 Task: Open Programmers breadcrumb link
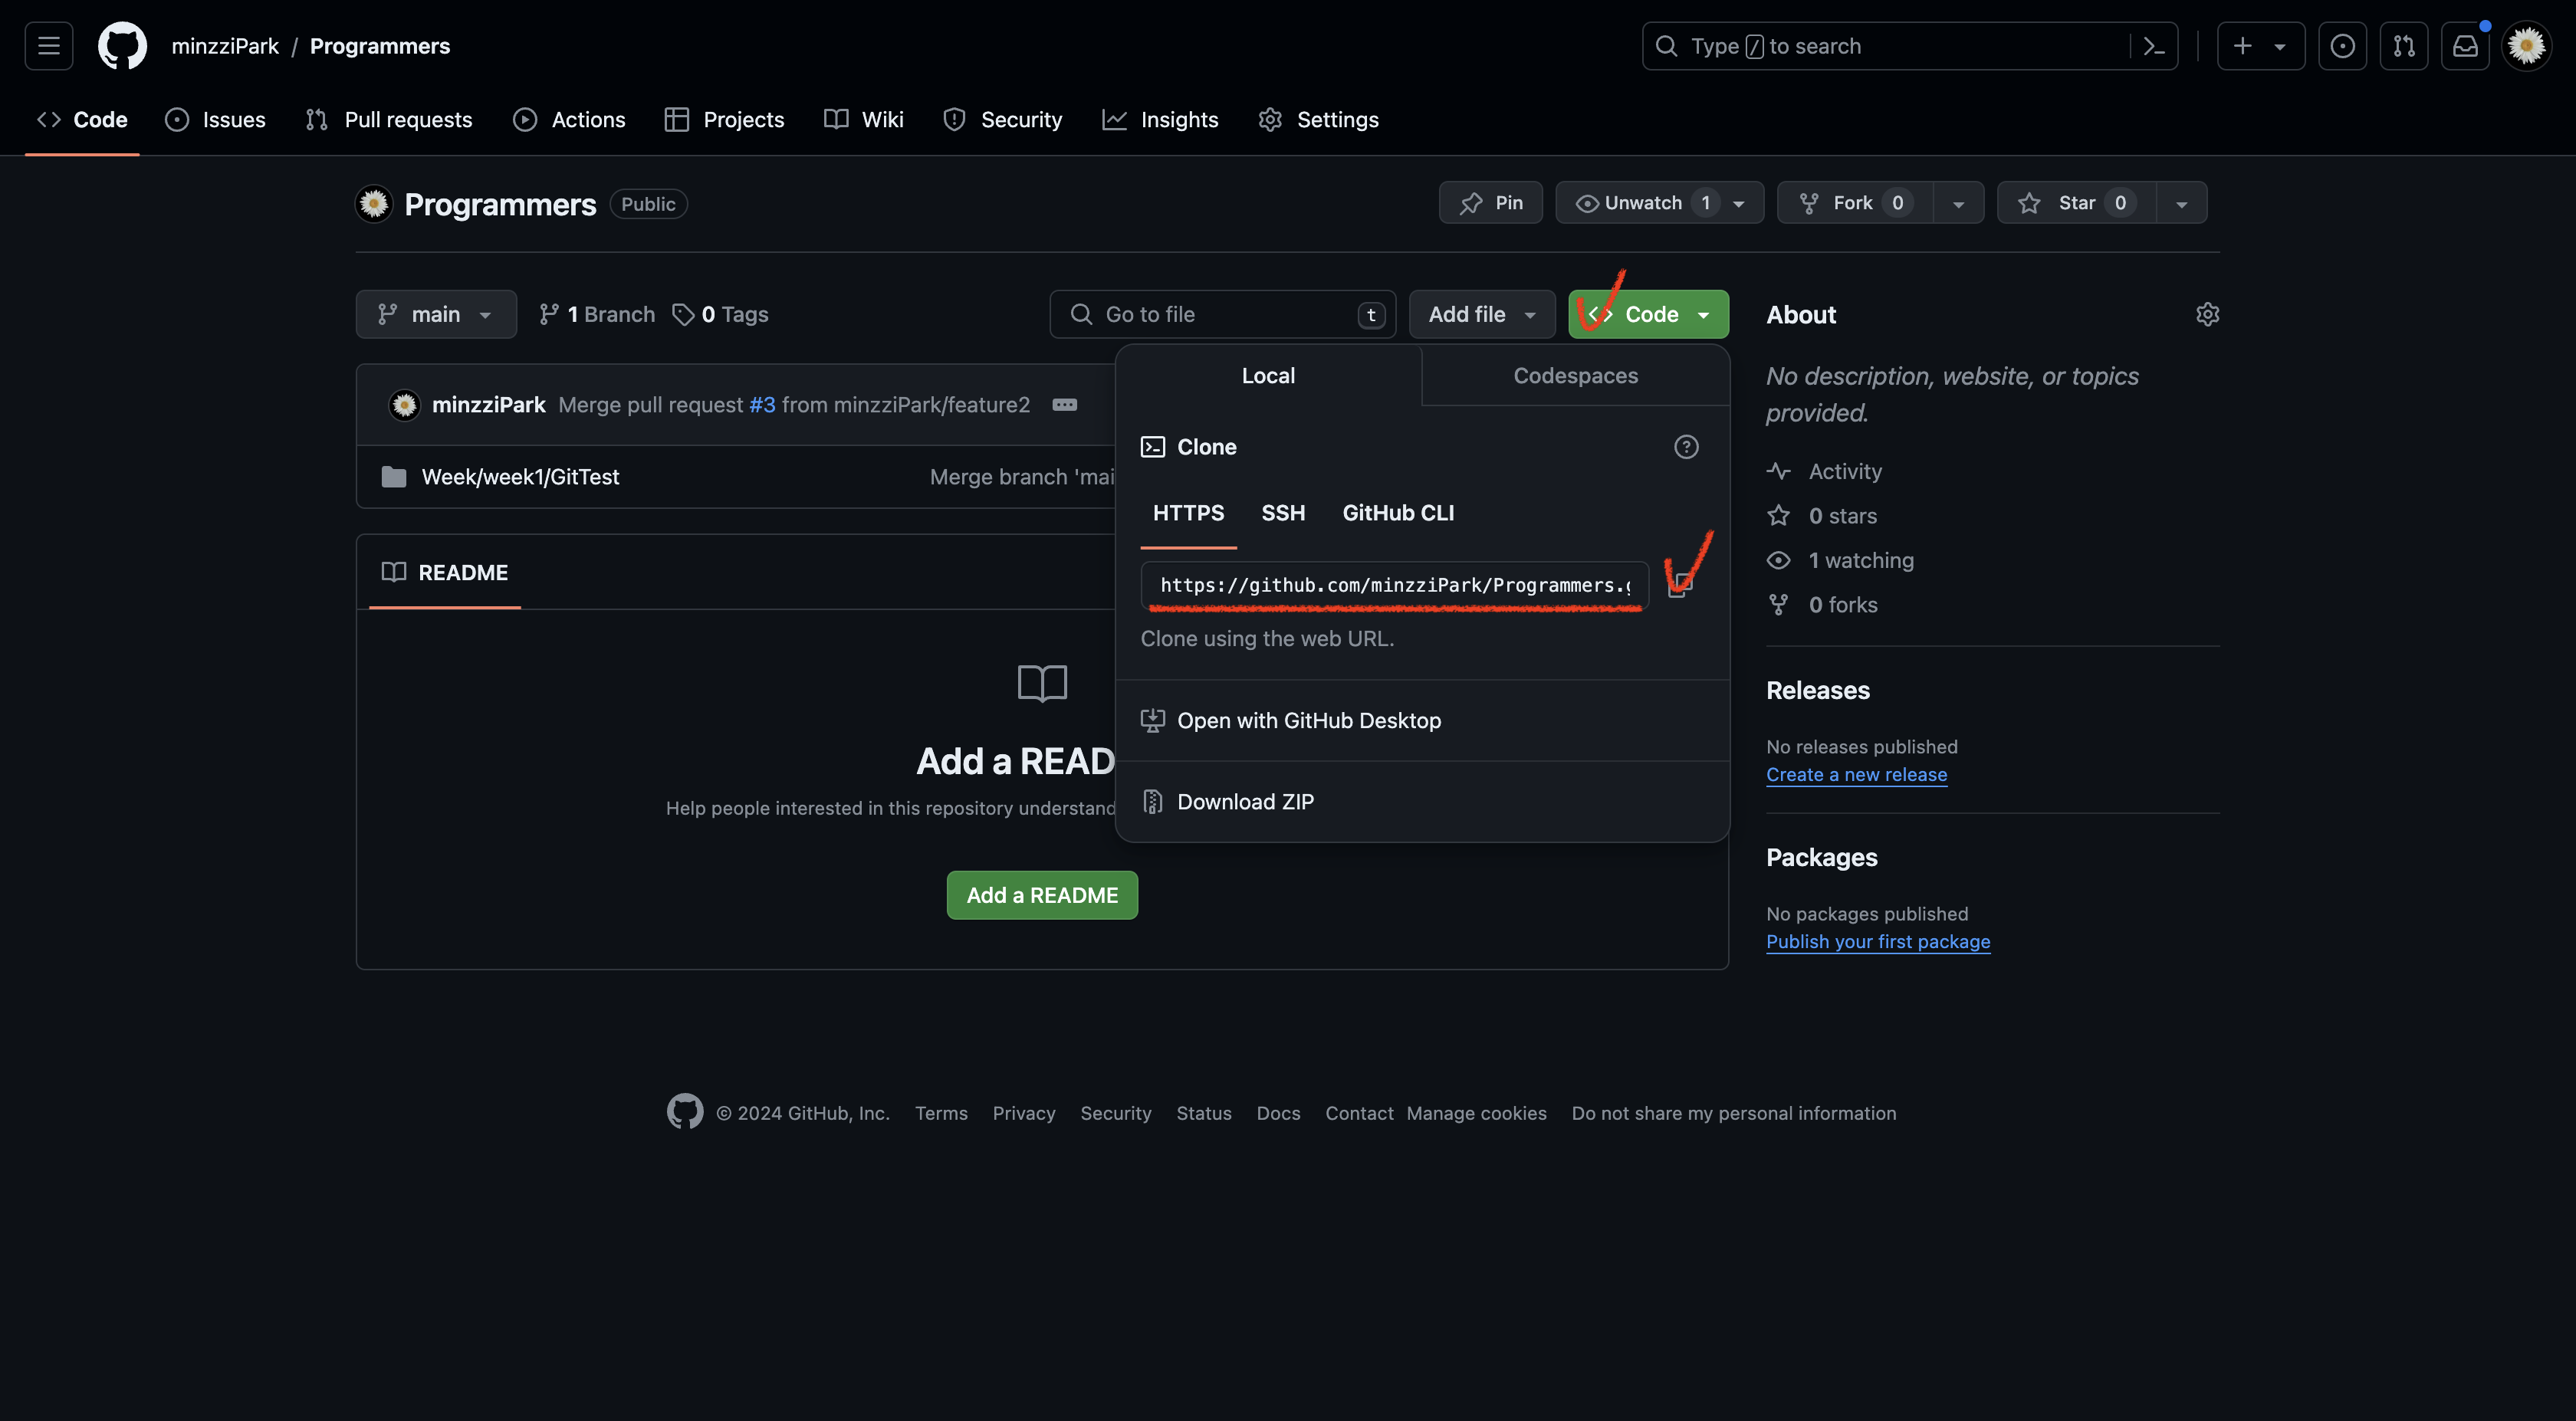[380, 46]
